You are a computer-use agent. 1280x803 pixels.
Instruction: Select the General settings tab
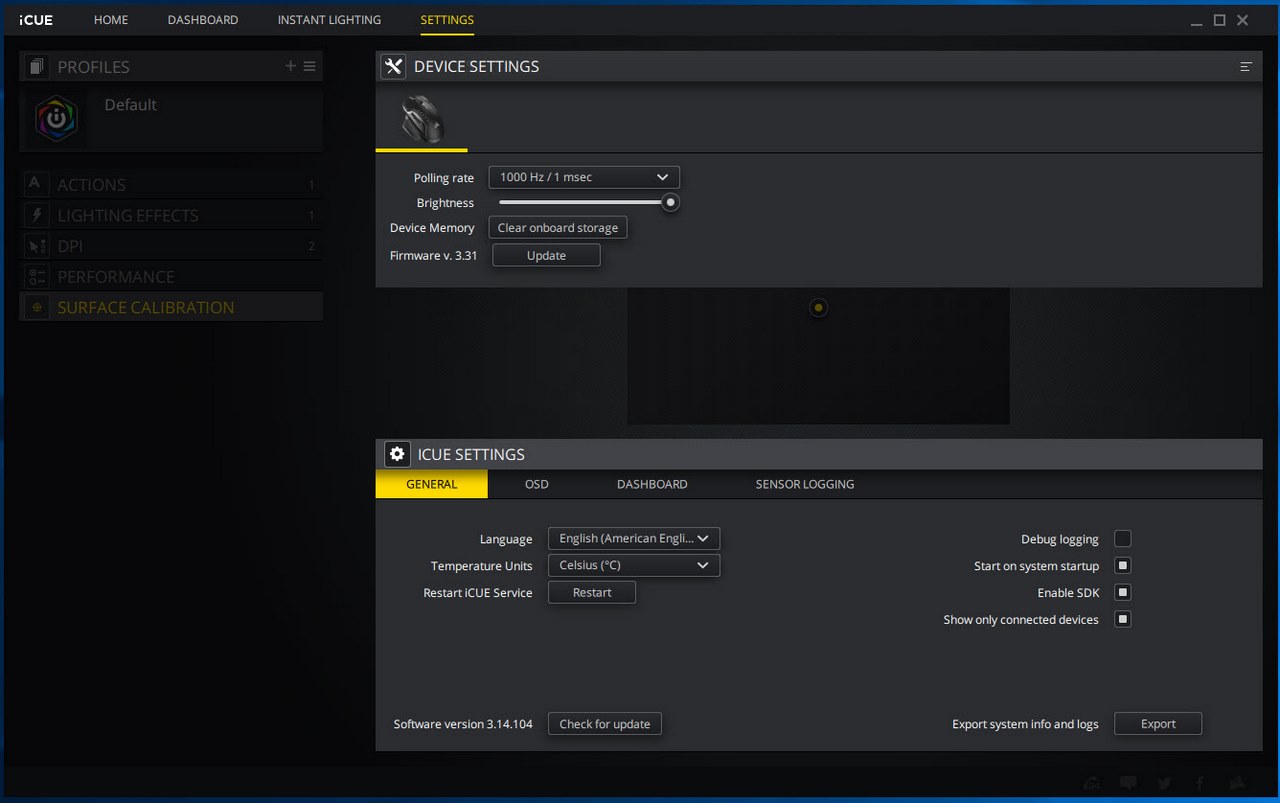pos(432,484)
